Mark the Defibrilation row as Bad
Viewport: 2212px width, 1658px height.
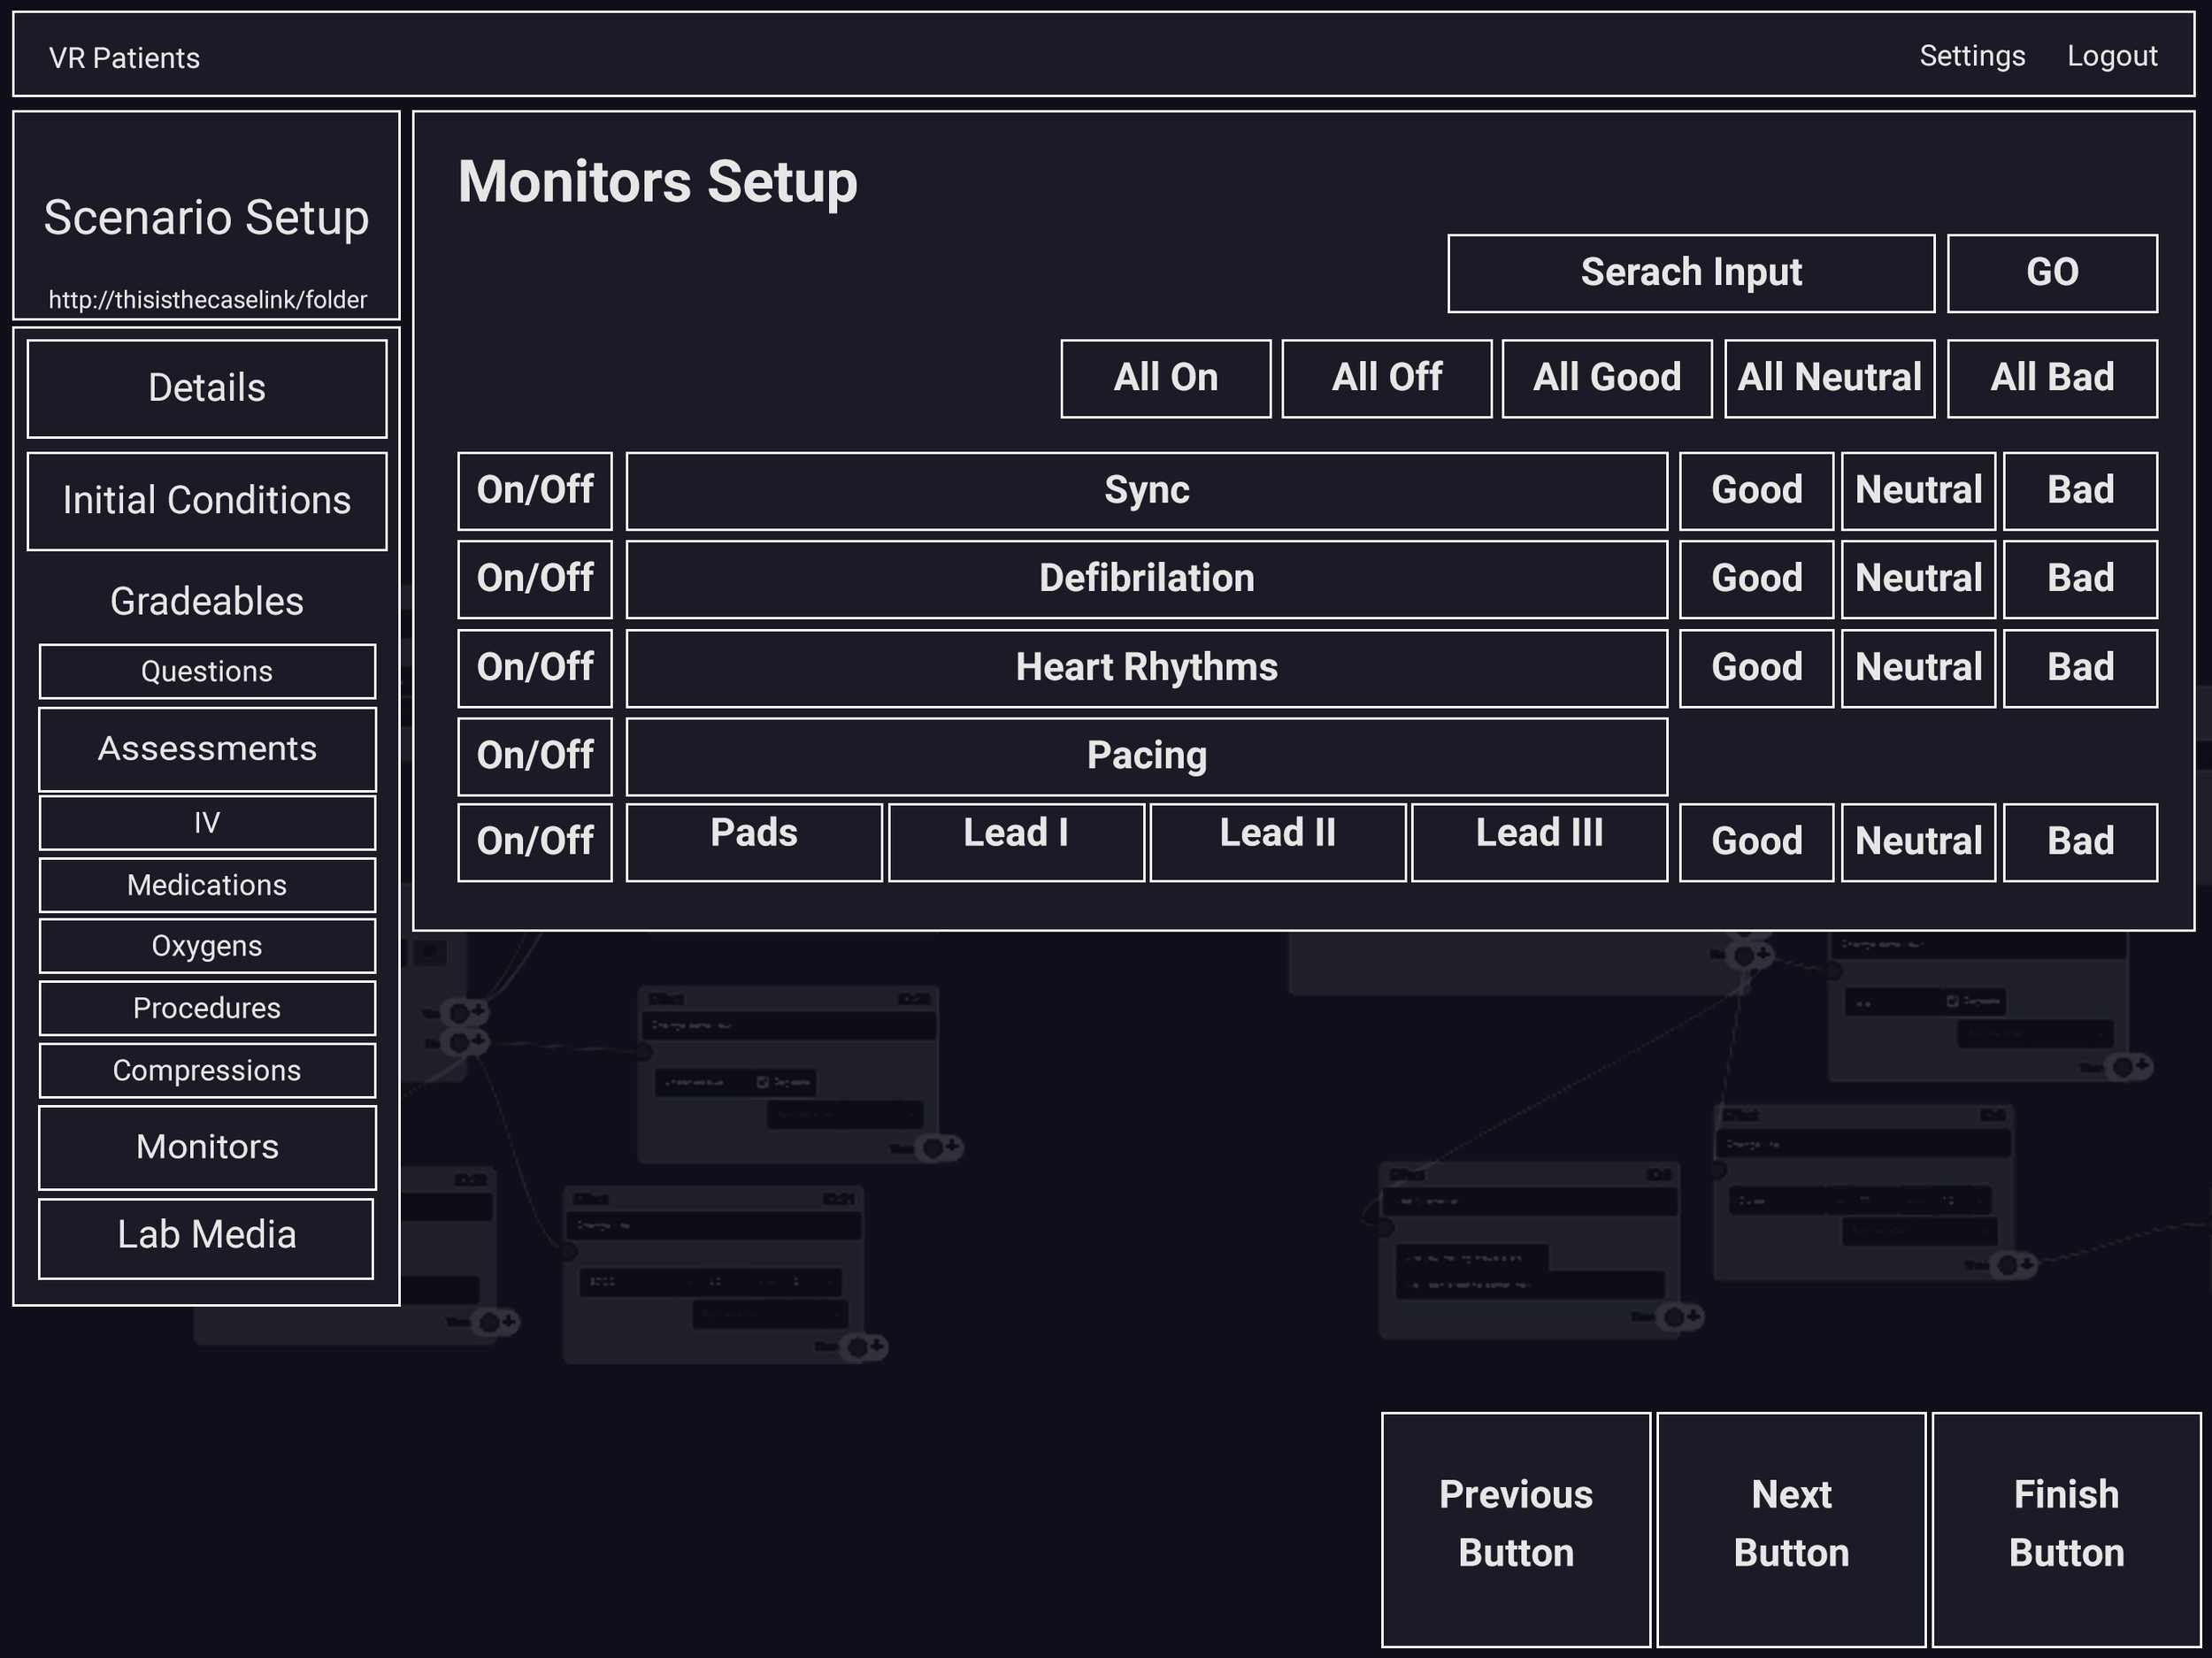[2080, 579]
